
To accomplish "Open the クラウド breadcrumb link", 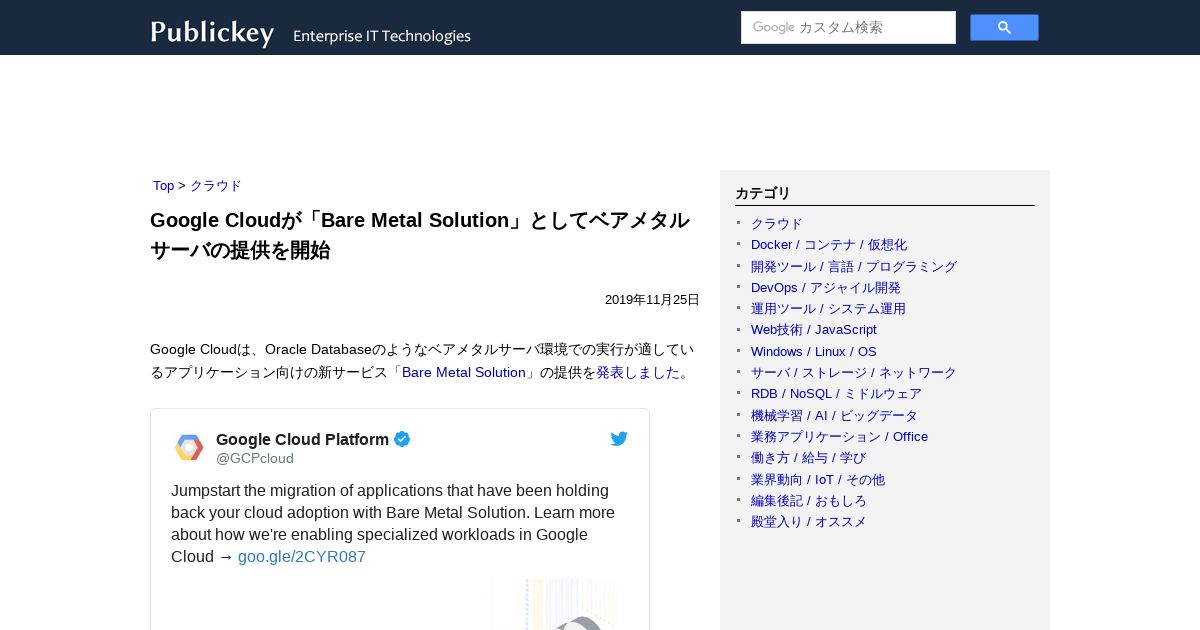I will 216,186.
